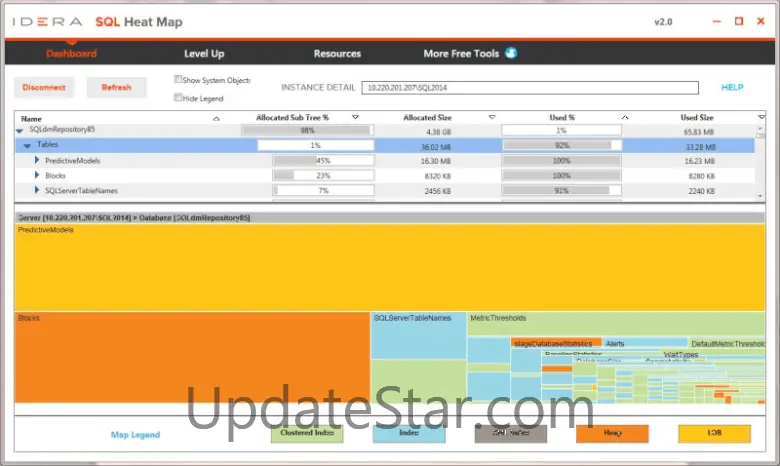Click the globe icon beside More Free Tools
The height and width of the screenshot is (466, 780).
coord(511,53)
